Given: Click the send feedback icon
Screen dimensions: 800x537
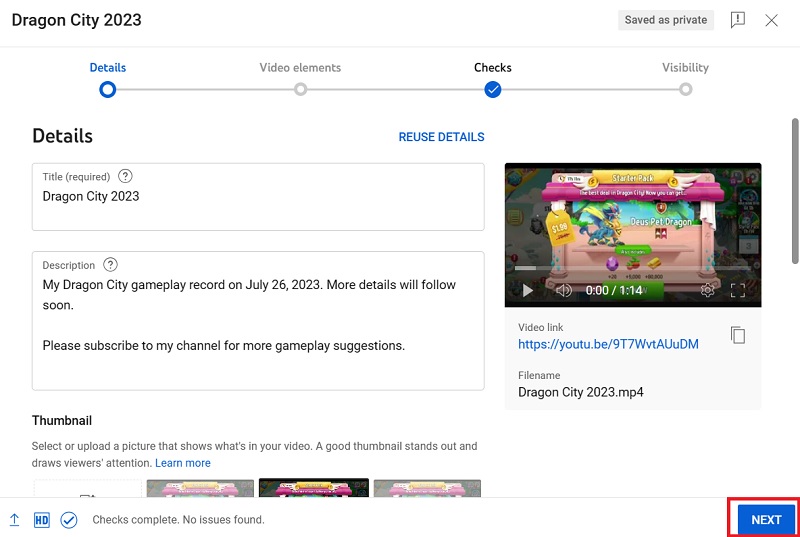Looking at the screenshot, I should [x=738, y=20].
